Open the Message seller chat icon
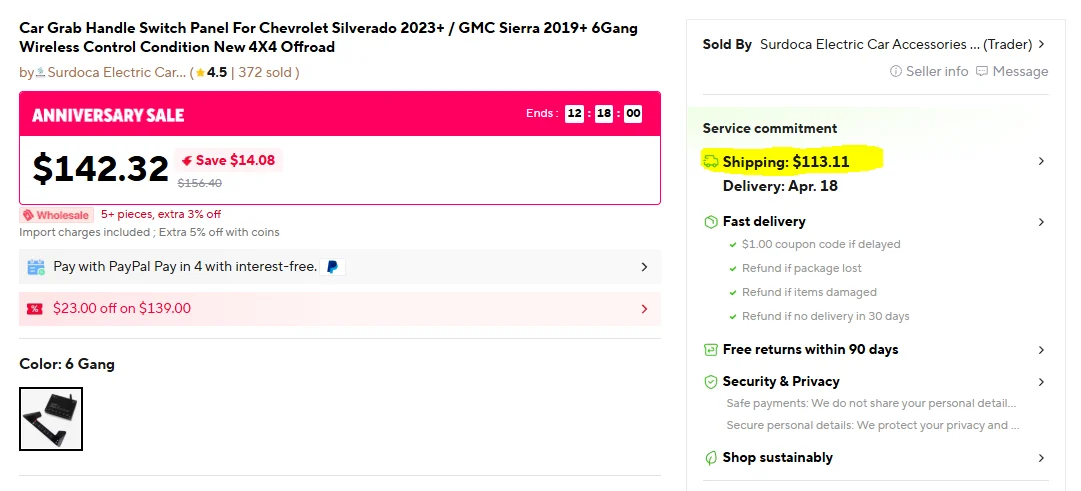 pos(982,72)
